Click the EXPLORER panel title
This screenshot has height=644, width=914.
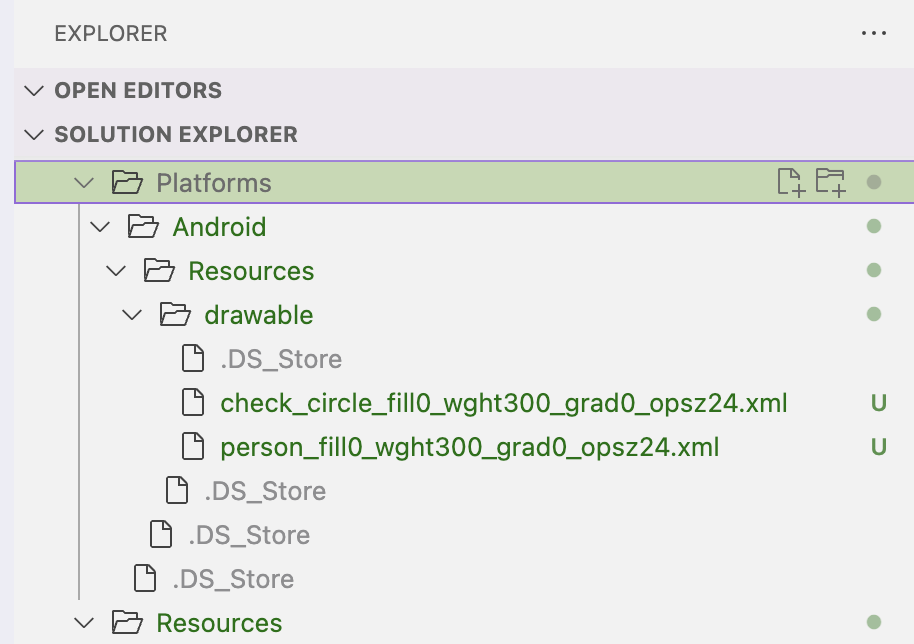(x=110, y=33)
